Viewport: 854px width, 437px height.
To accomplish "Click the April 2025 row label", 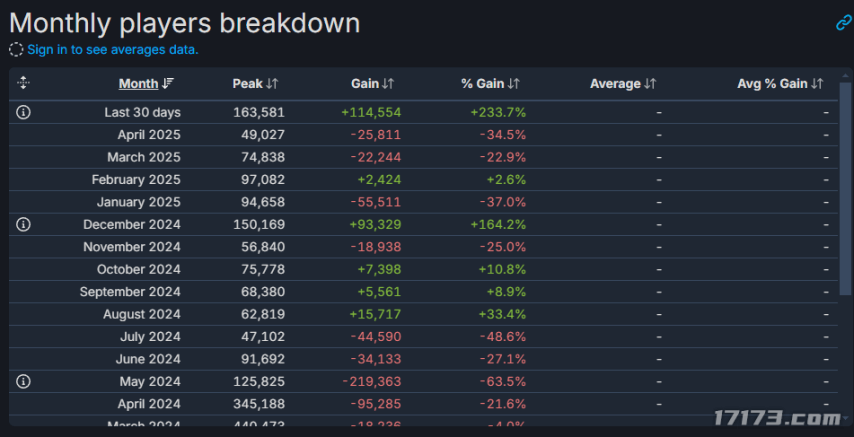I will pos(149,135).
